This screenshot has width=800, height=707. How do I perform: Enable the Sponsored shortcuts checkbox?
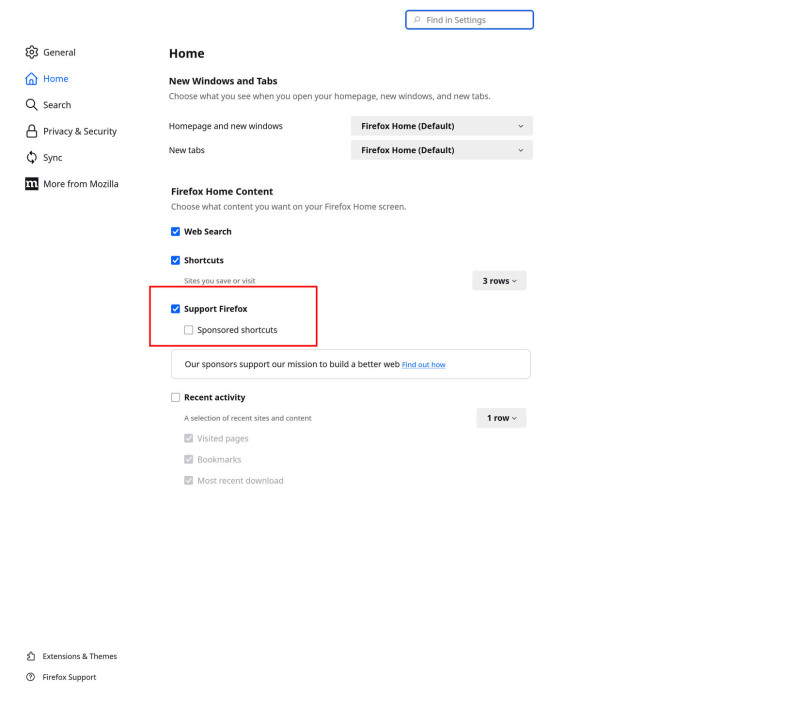pyautogui.click(x=189, y=330)
